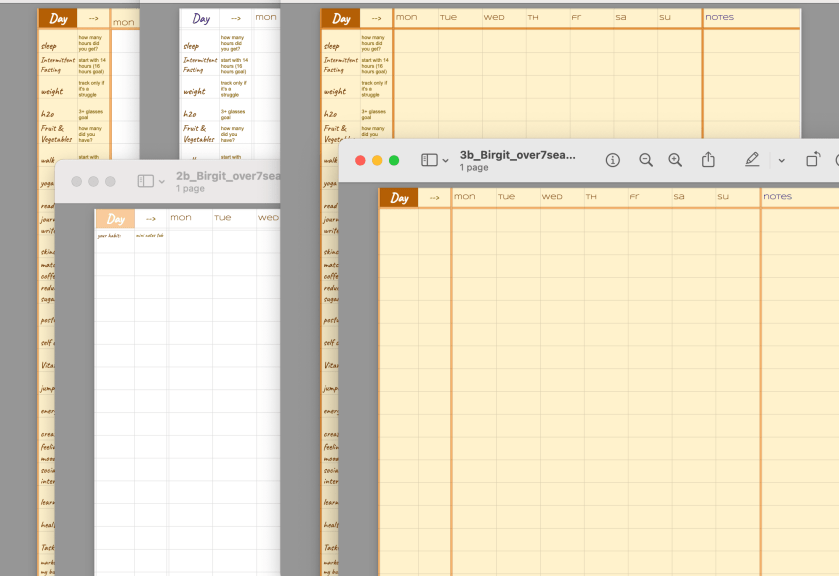839x576 pixels.
Task: Close the 3b_Birgit window with red button
Action: (360, 160)
